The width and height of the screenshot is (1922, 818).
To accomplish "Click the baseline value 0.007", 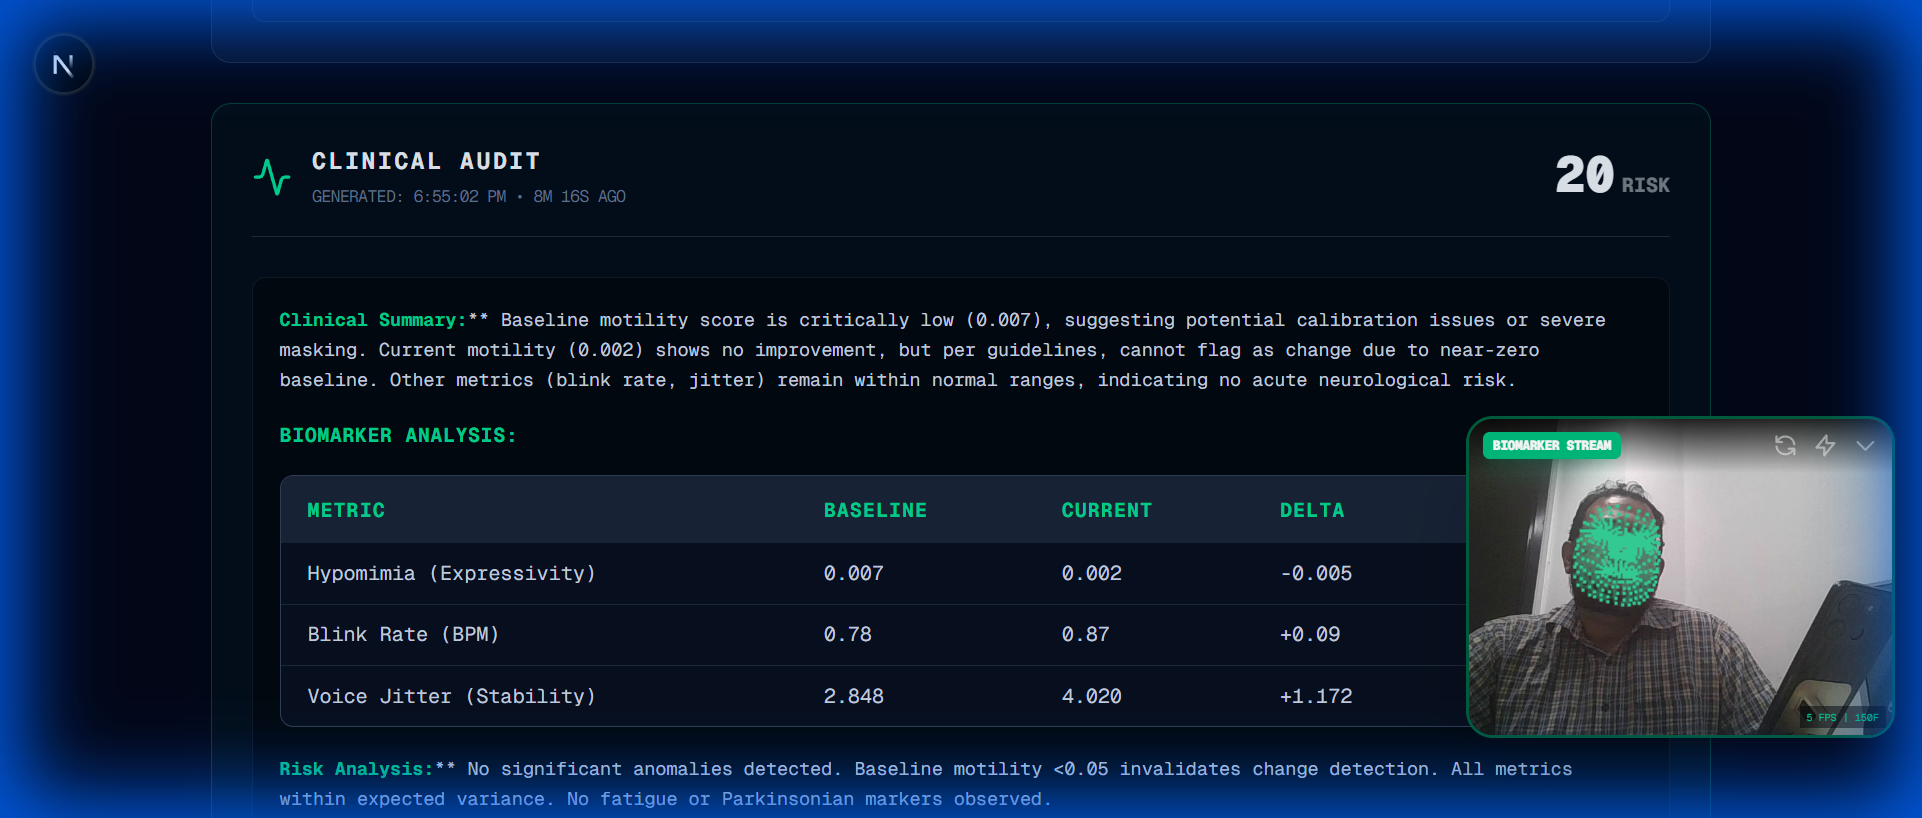I will (x=853, y=573).
